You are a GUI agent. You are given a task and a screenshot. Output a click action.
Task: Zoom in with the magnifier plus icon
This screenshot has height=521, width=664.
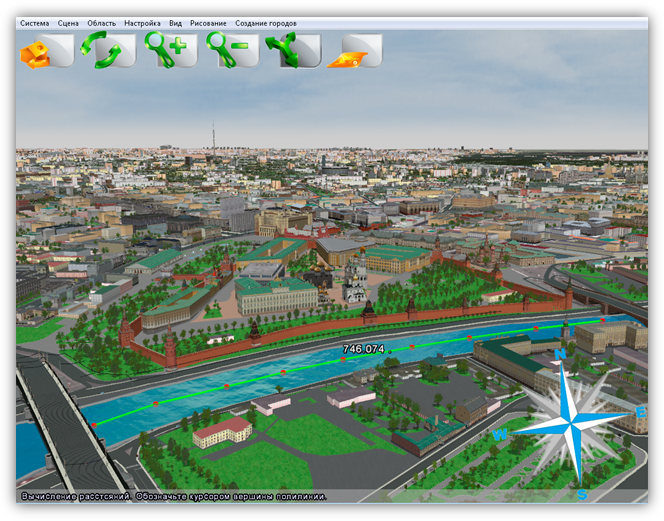[x=170, y=50]
